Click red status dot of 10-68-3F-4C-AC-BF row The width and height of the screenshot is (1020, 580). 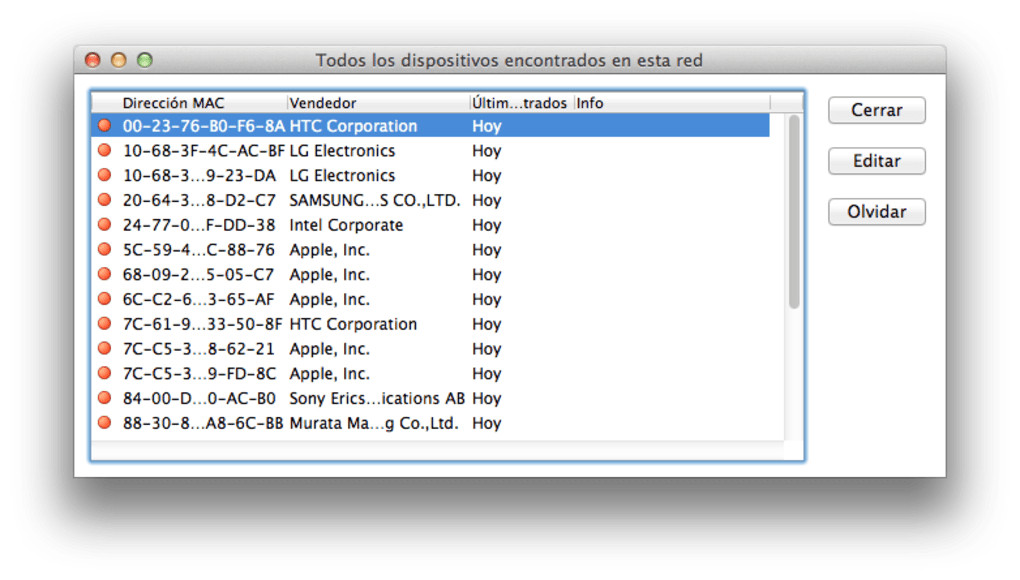(105, 150)
